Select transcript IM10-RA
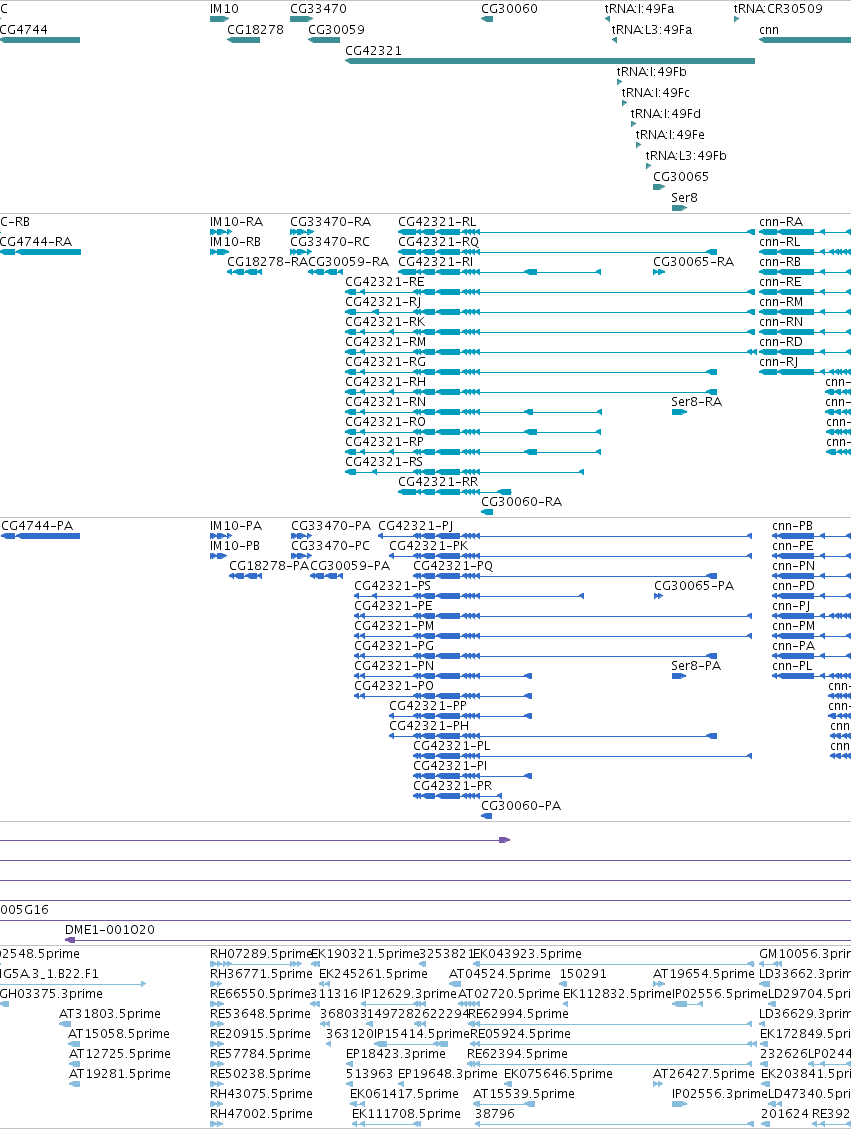 236,222
